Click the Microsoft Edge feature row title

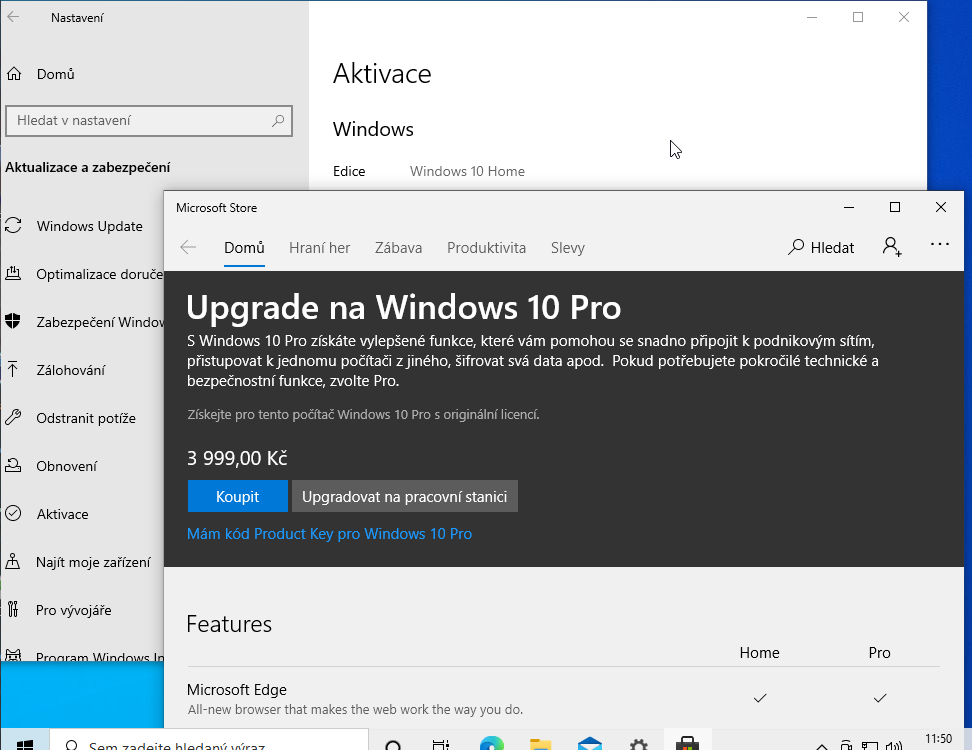237,690
